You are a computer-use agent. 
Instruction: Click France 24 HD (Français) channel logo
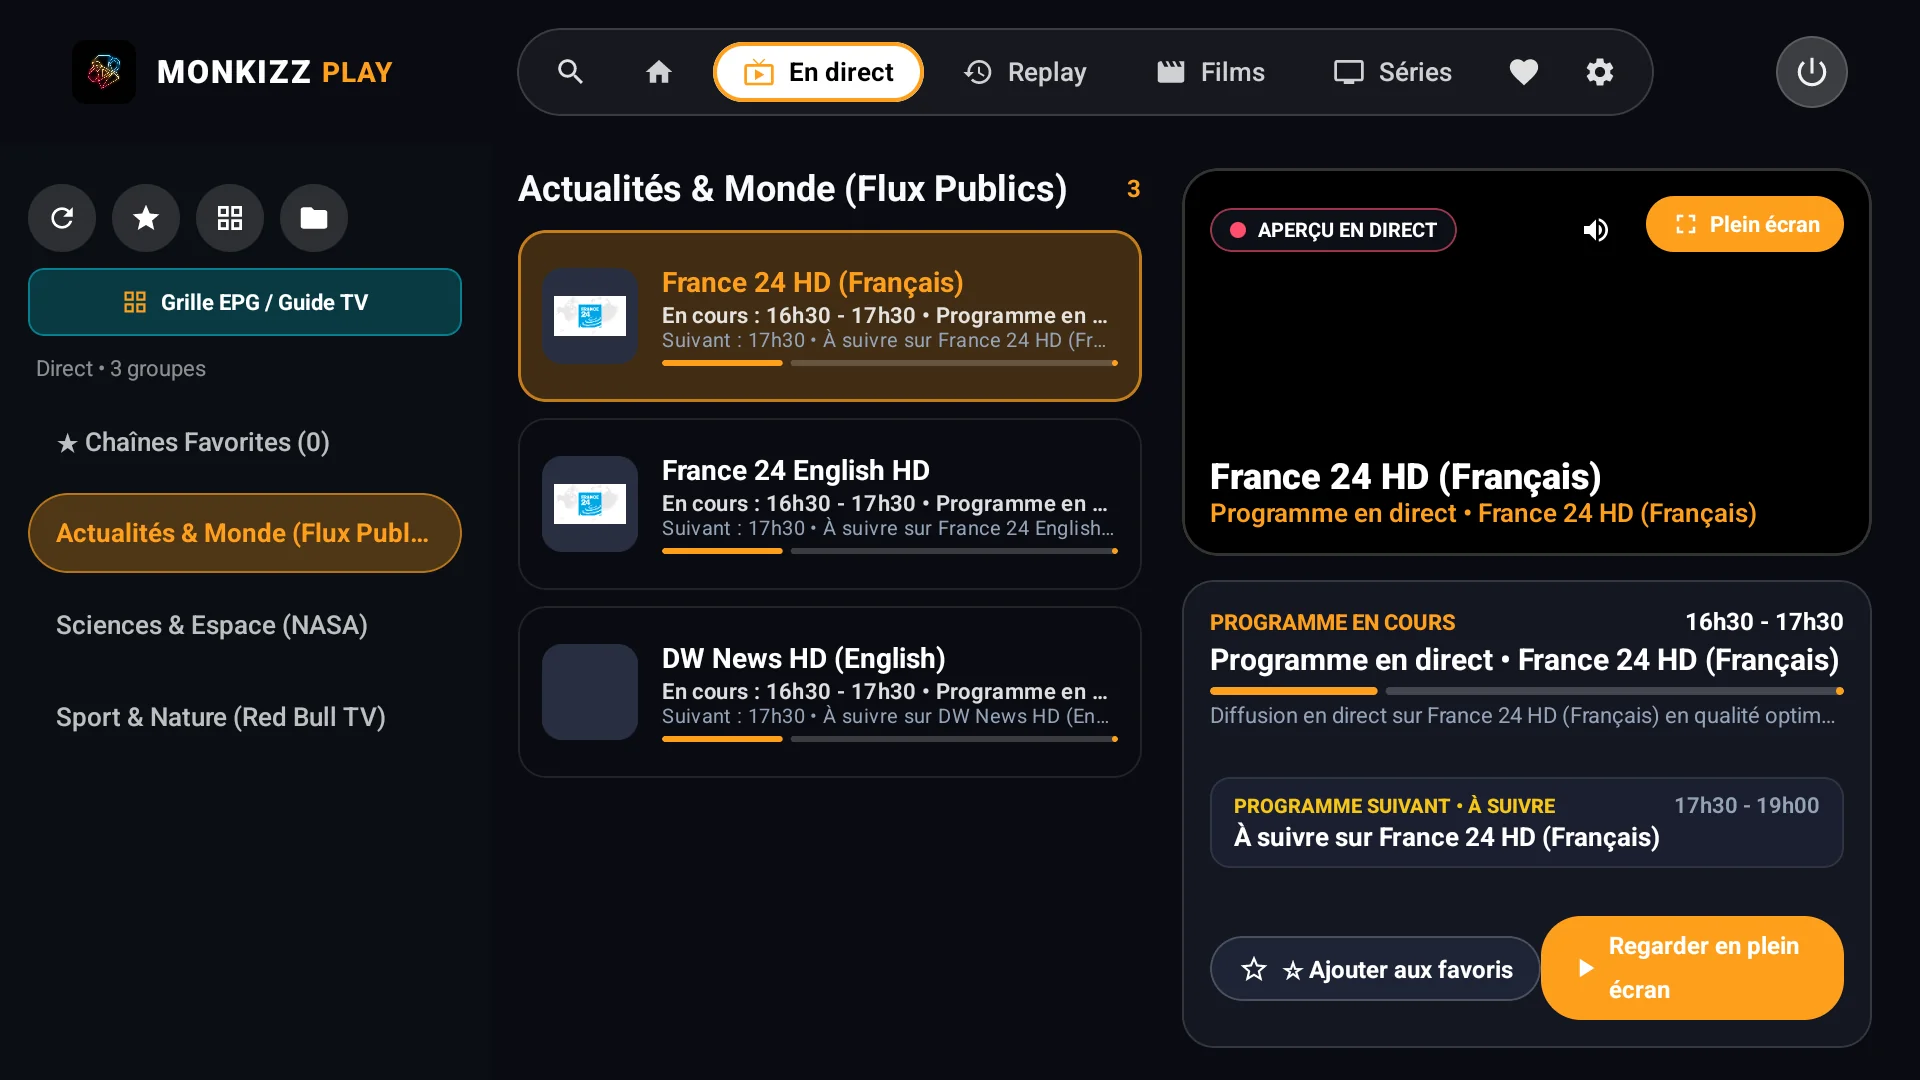[590, 316]
